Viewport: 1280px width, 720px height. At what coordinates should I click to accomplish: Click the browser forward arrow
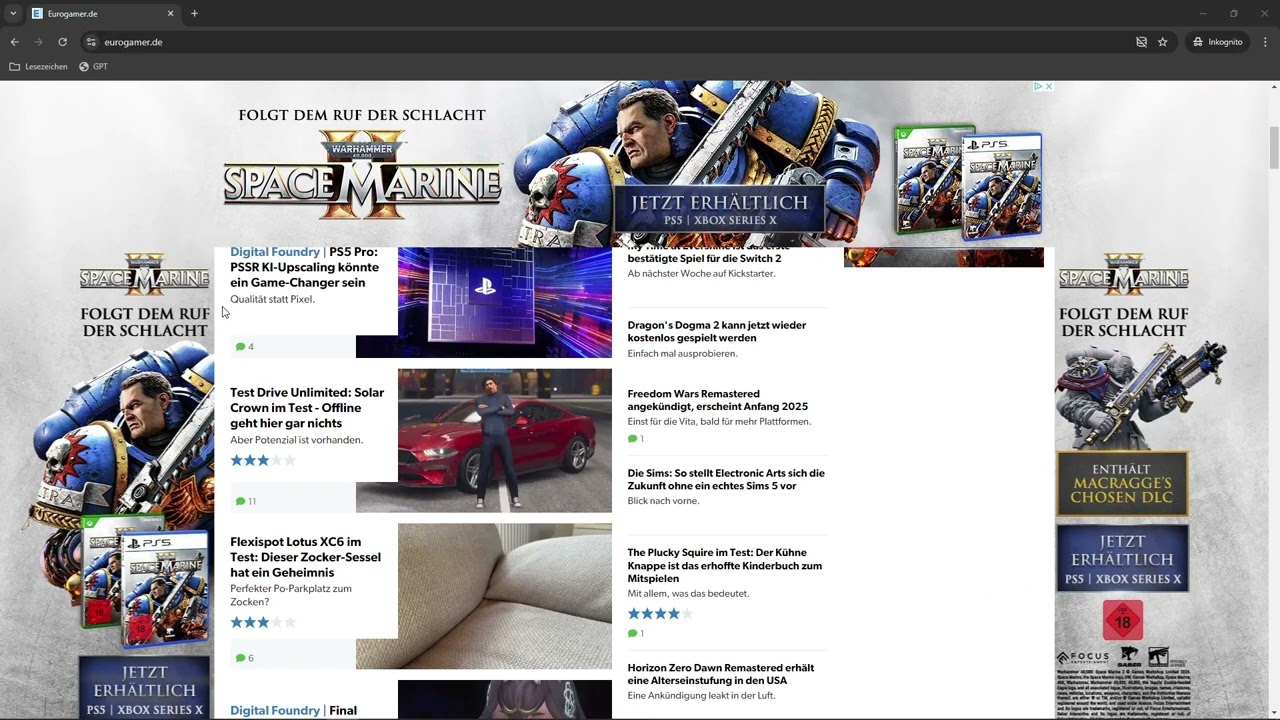38,42
